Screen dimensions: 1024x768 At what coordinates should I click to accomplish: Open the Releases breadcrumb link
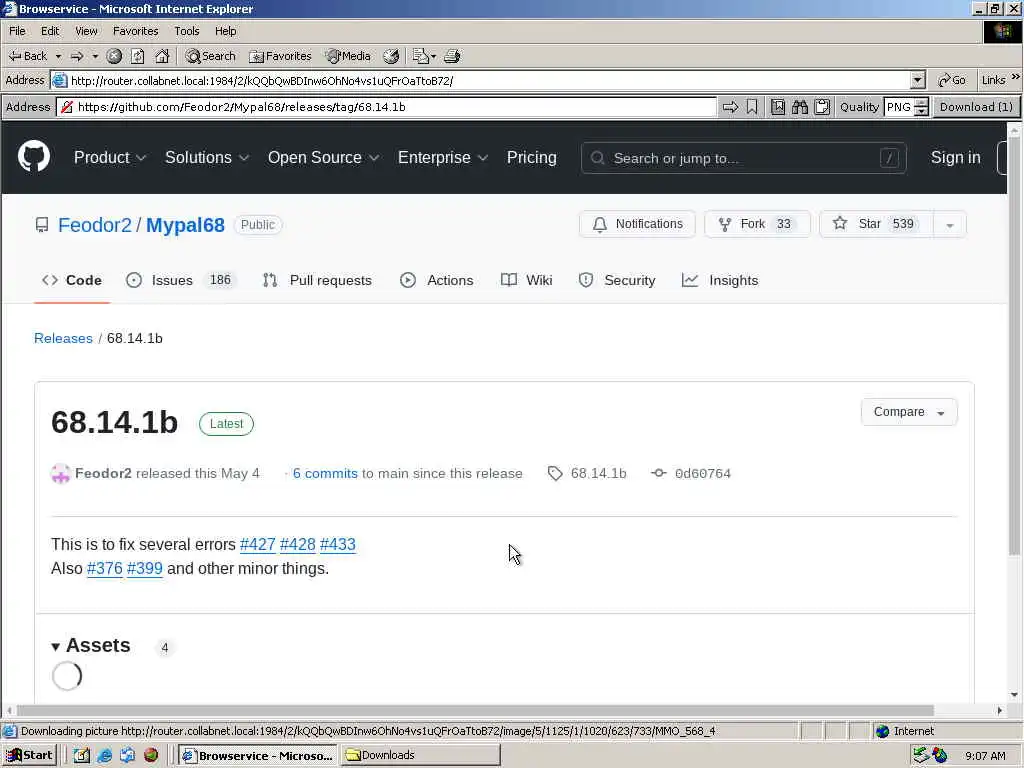63,338
